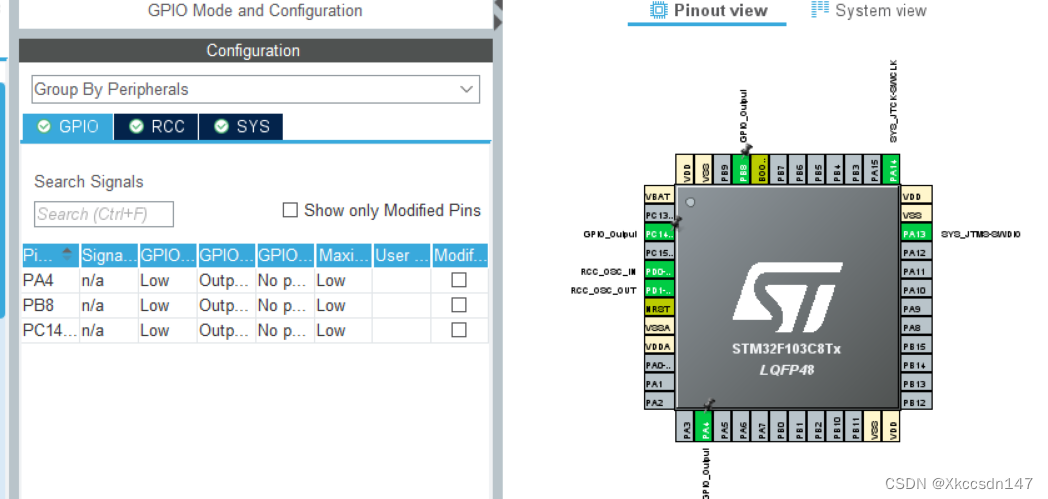
Task: Select the PA4 row in GPIO table
Action: [255, 280]
